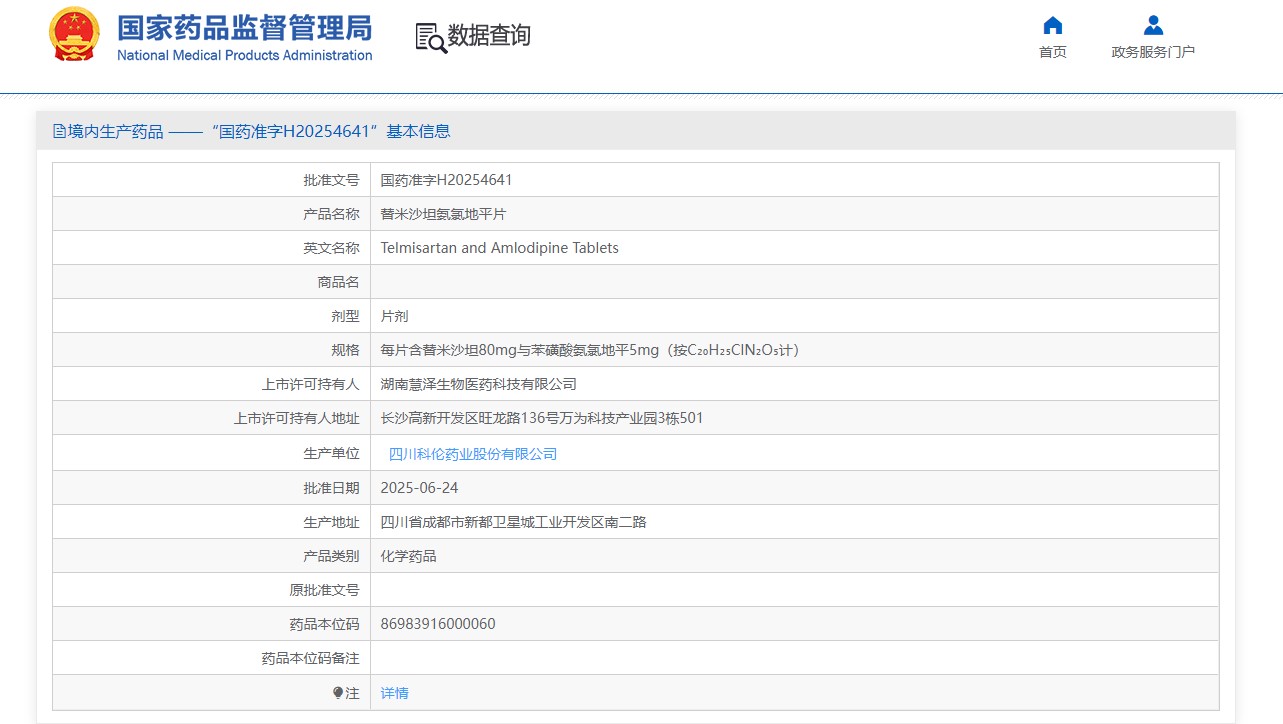1283x724 pixels.
Task: Select the drug standard code 86983916000060
Action: tap(438, 624)
